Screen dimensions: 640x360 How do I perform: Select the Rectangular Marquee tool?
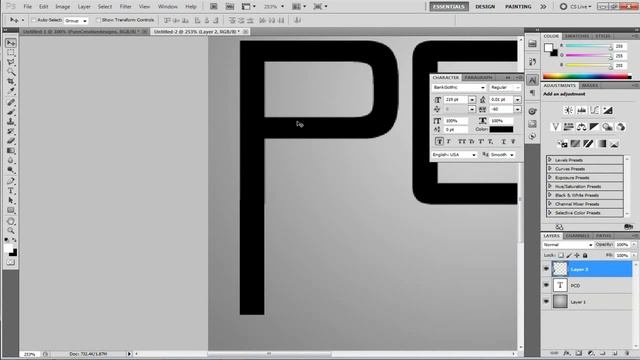click(11, 53)
